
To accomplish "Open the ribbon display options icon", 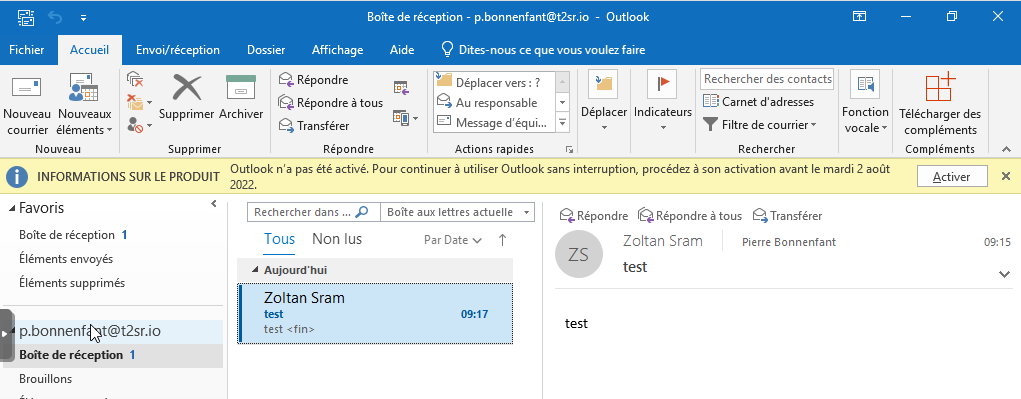I will pyautogui.click(x=860, y=17).
